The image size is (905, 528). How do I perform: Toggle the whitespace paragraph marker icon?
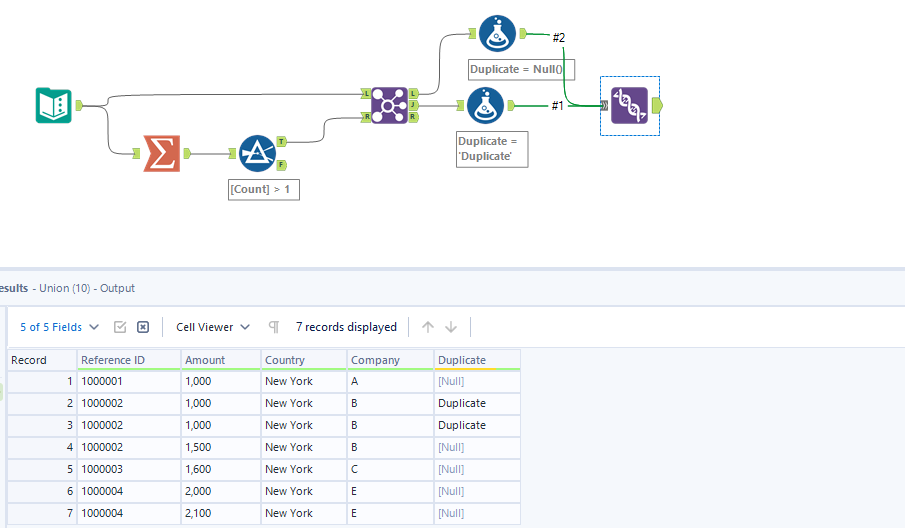(274, 327)
